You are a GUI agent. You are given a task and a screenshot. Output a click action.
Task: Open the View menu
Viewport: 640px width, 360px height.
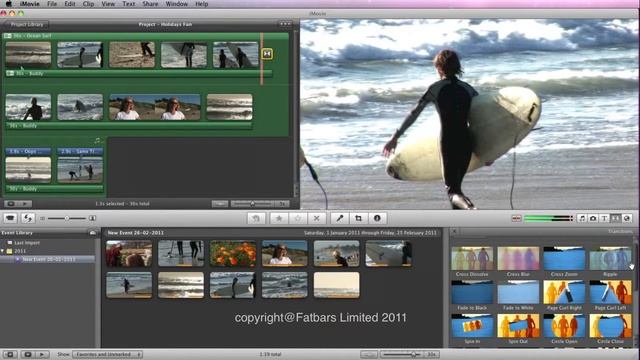point(108,4)
